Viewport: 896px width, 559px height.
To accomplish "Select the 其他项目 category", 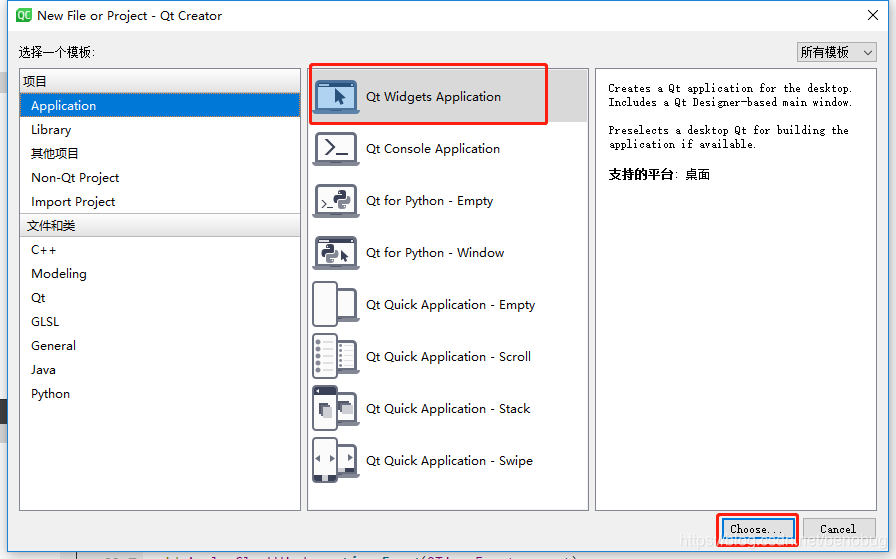I will [160, 154].
